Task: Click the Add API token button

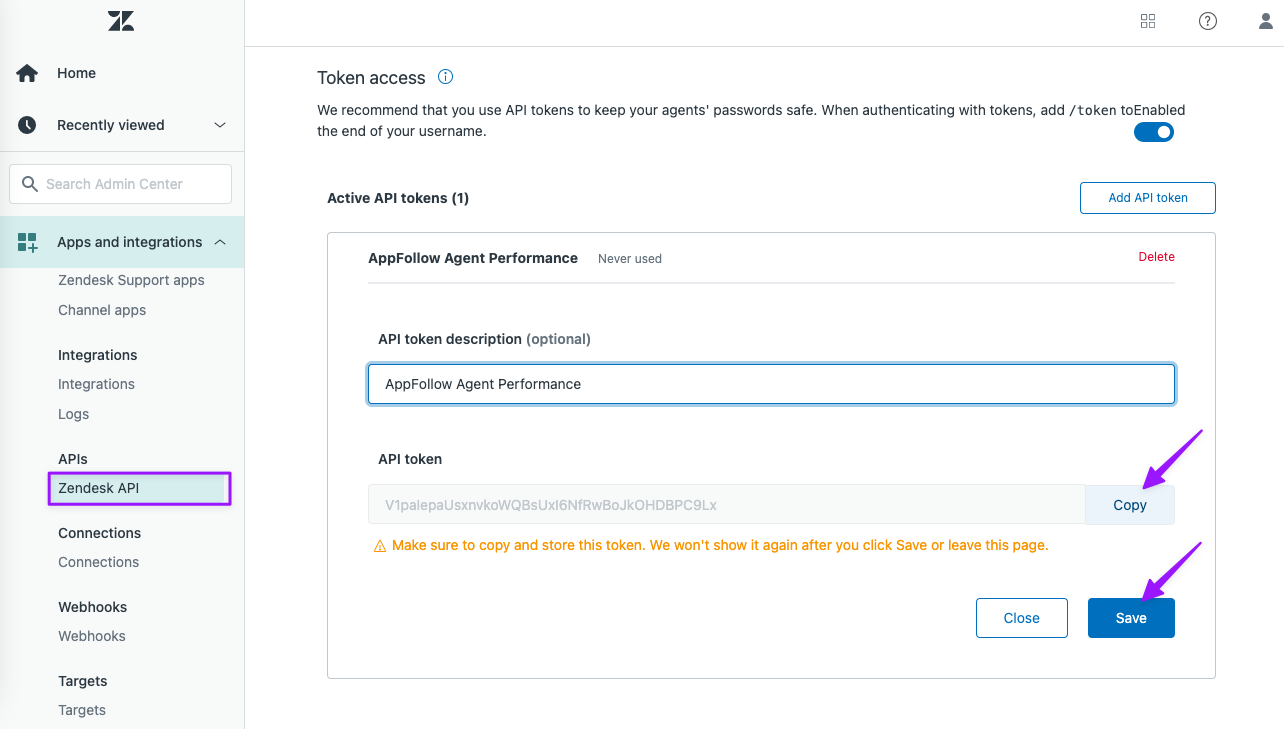Action: (1148, 198)
